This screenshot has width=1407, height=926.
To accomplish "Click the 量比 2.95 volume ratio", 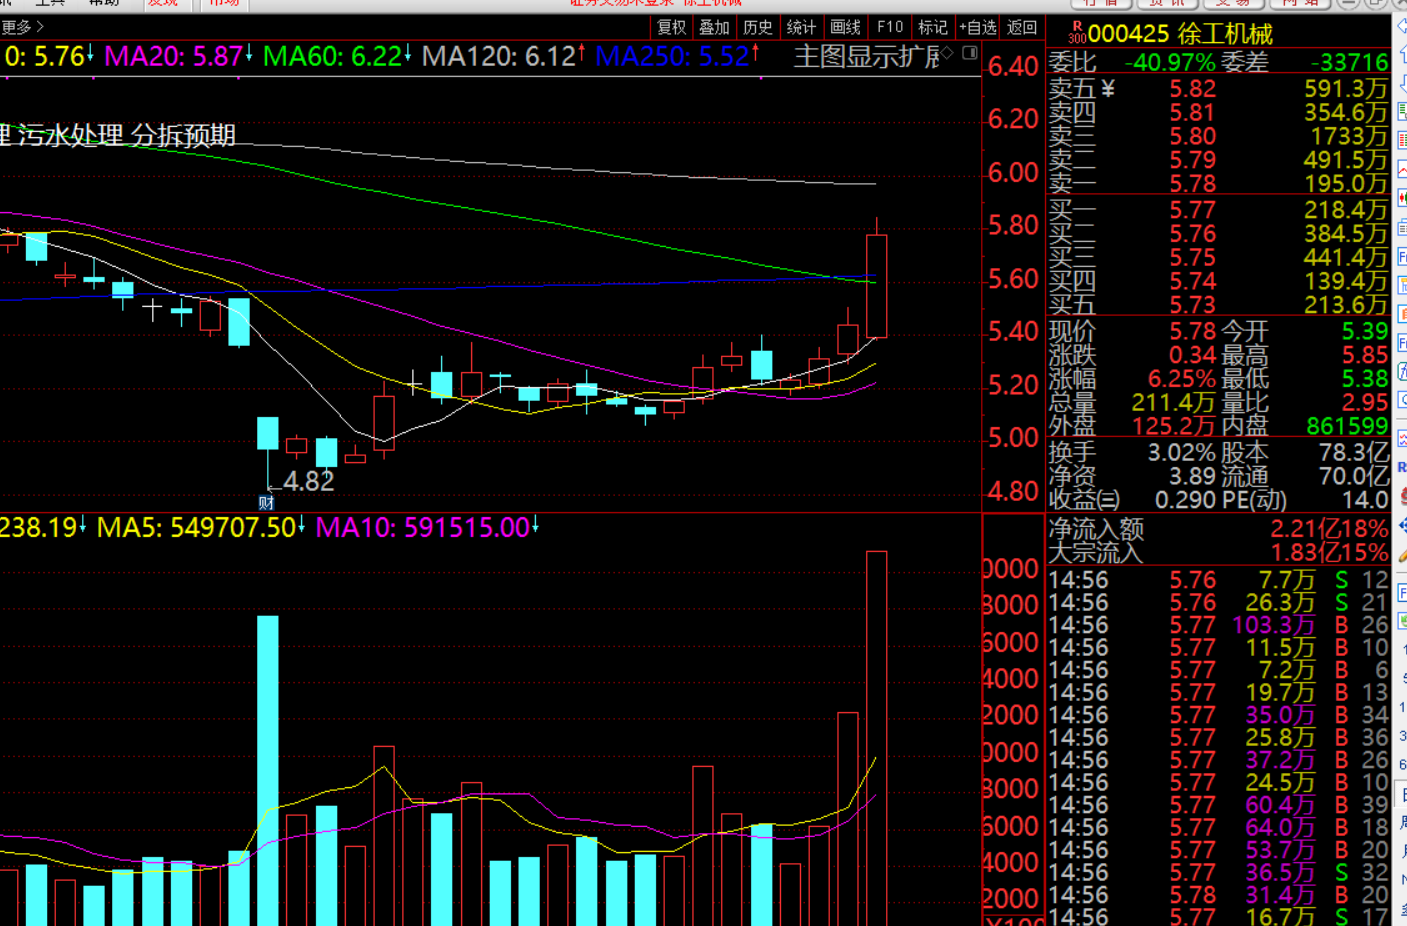I will [x=1365, y=403].
